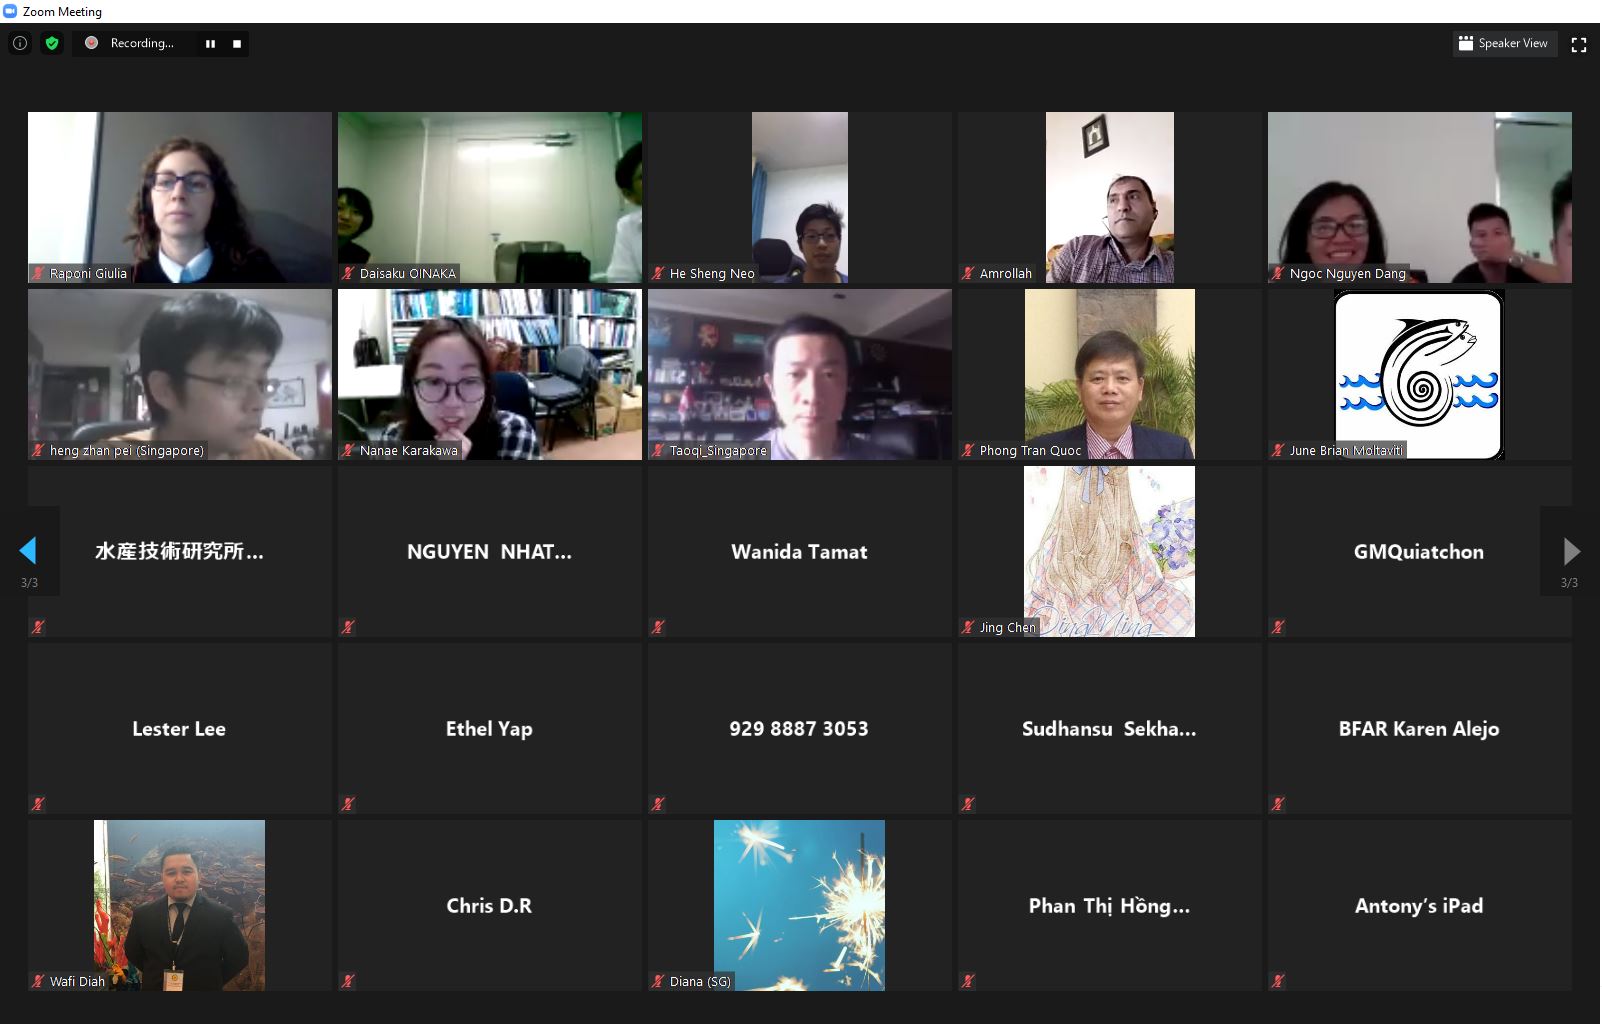The height and width of the screenshot is (1024, 1602).
Task: Go to previous participants page arrow
Action: (x=28, y=551)
